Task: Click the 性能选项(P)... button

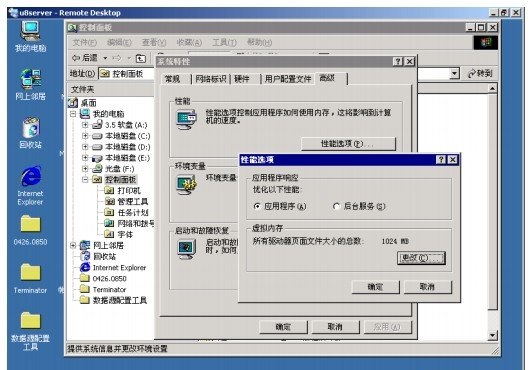Action: [348, 144]
